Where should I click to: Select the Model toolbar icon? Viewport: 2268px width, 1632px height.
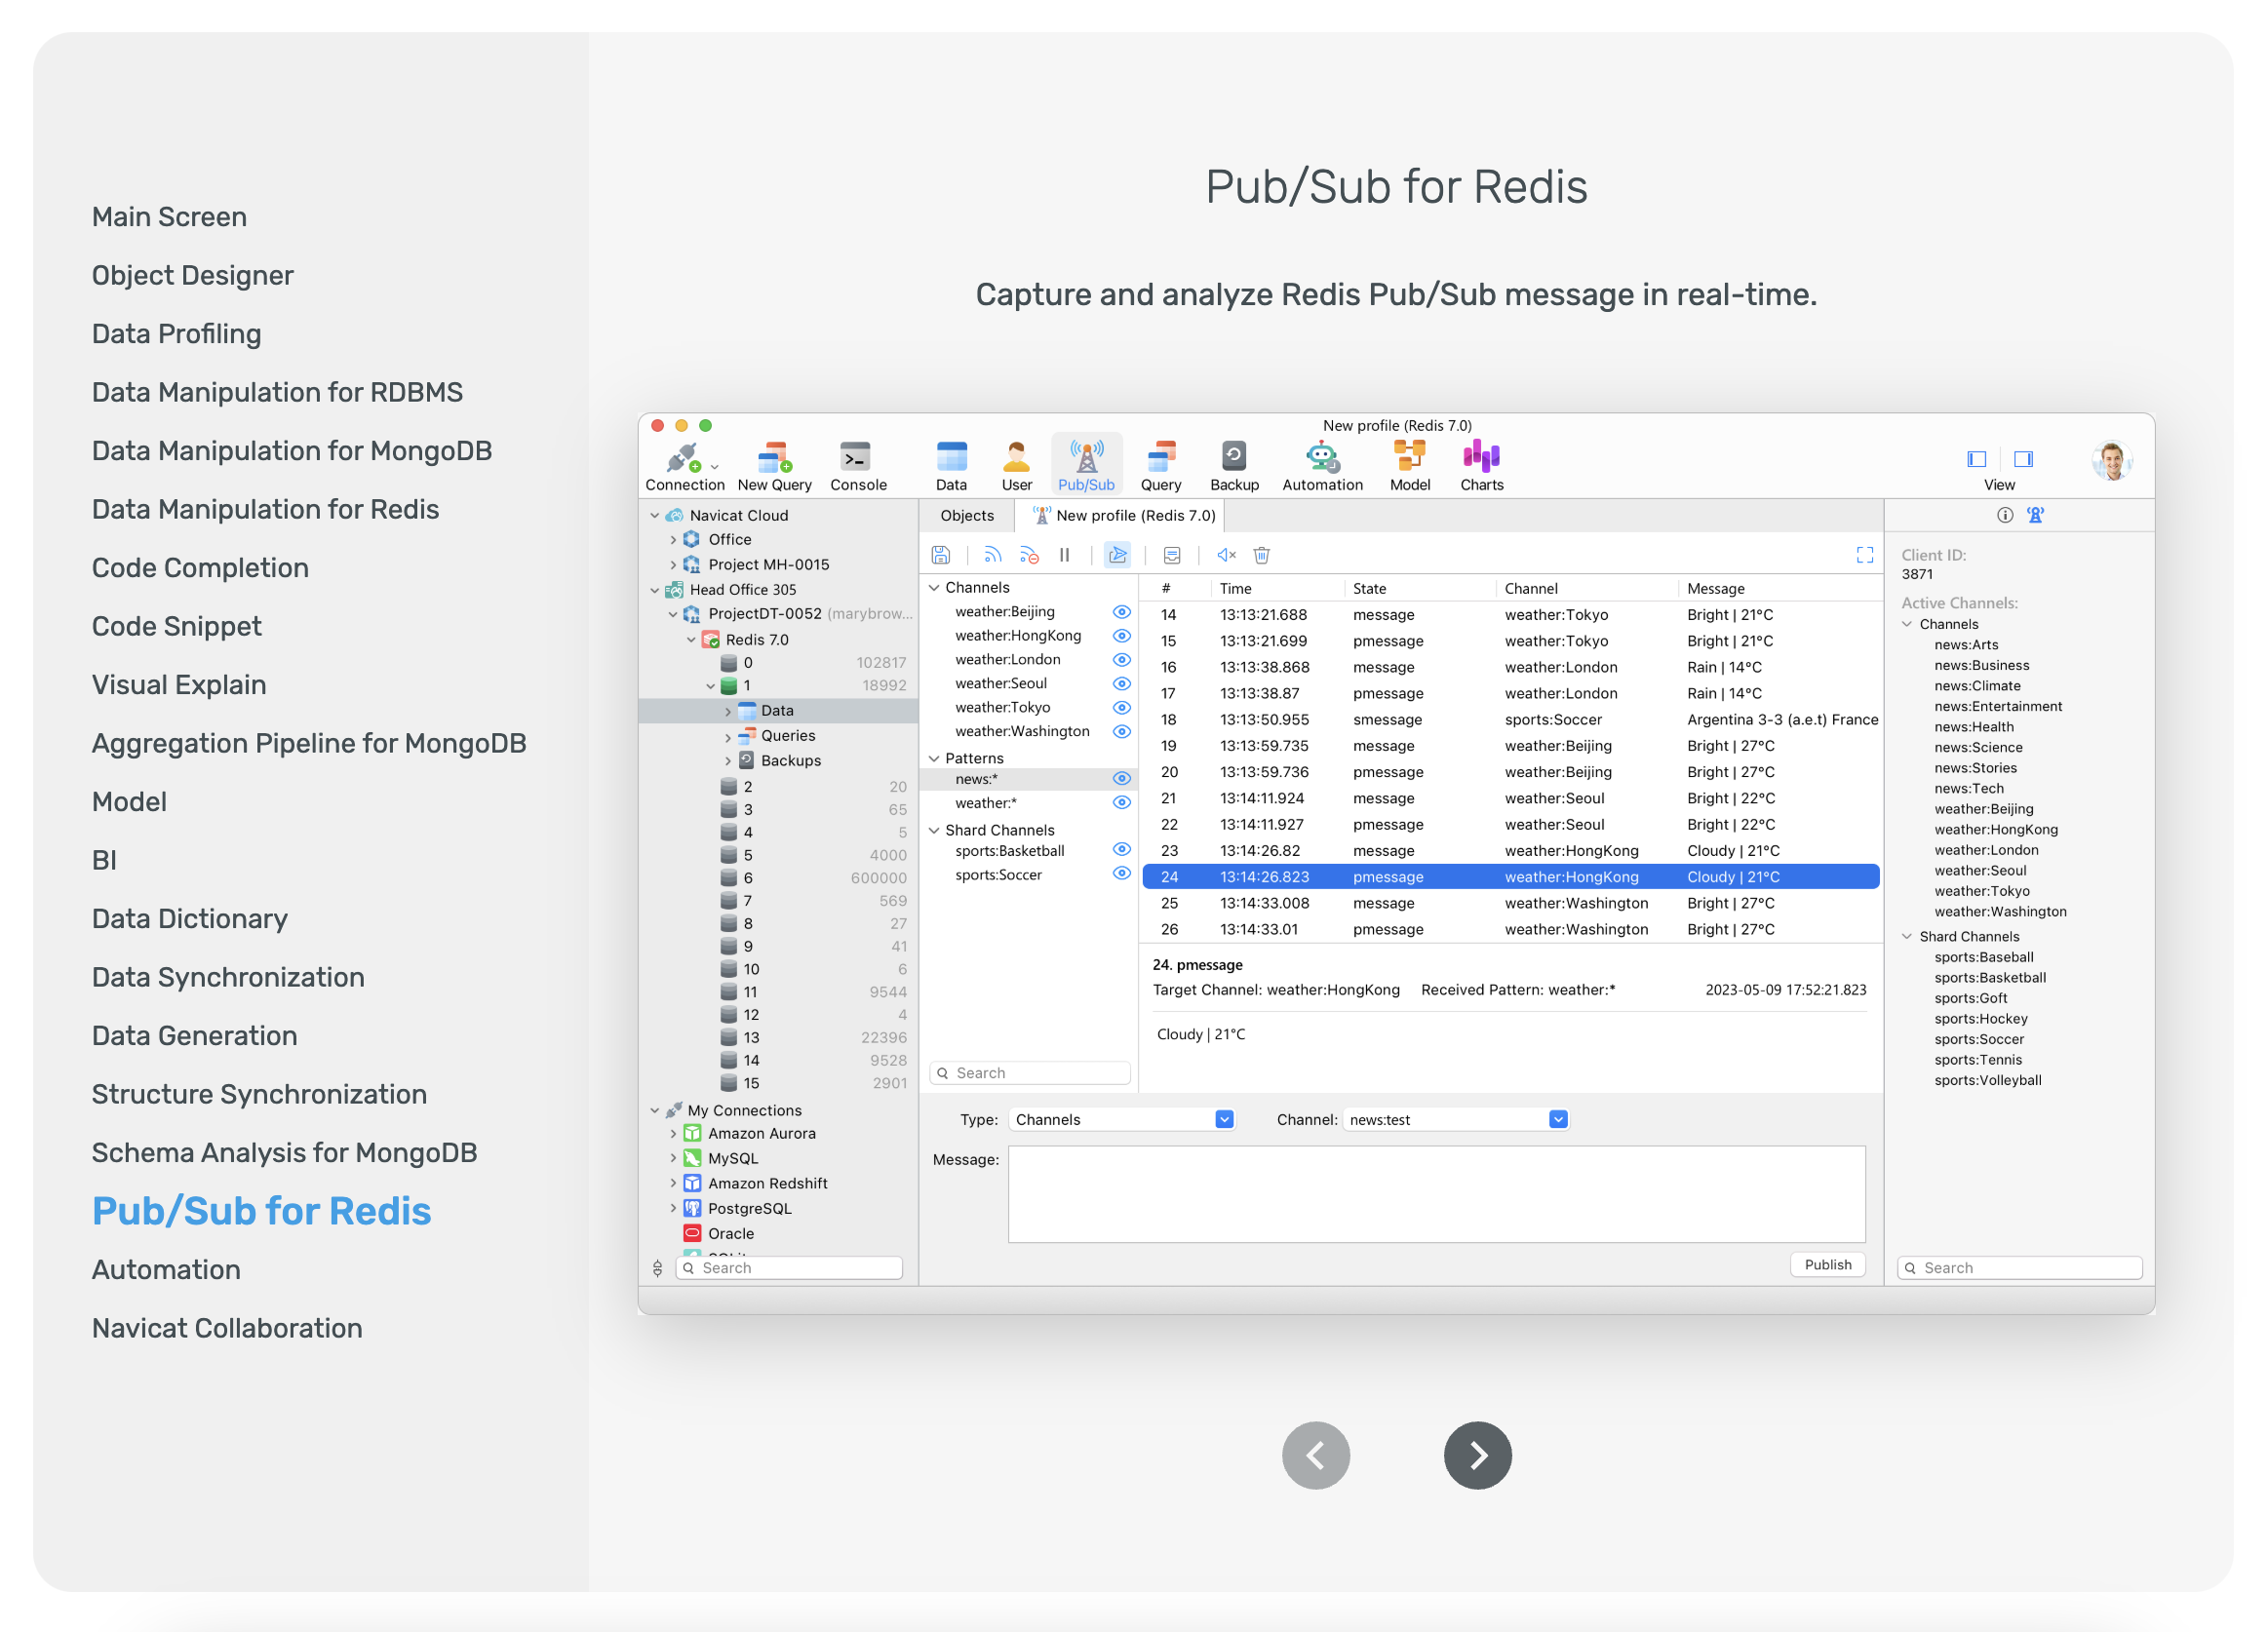(1409, 466)
